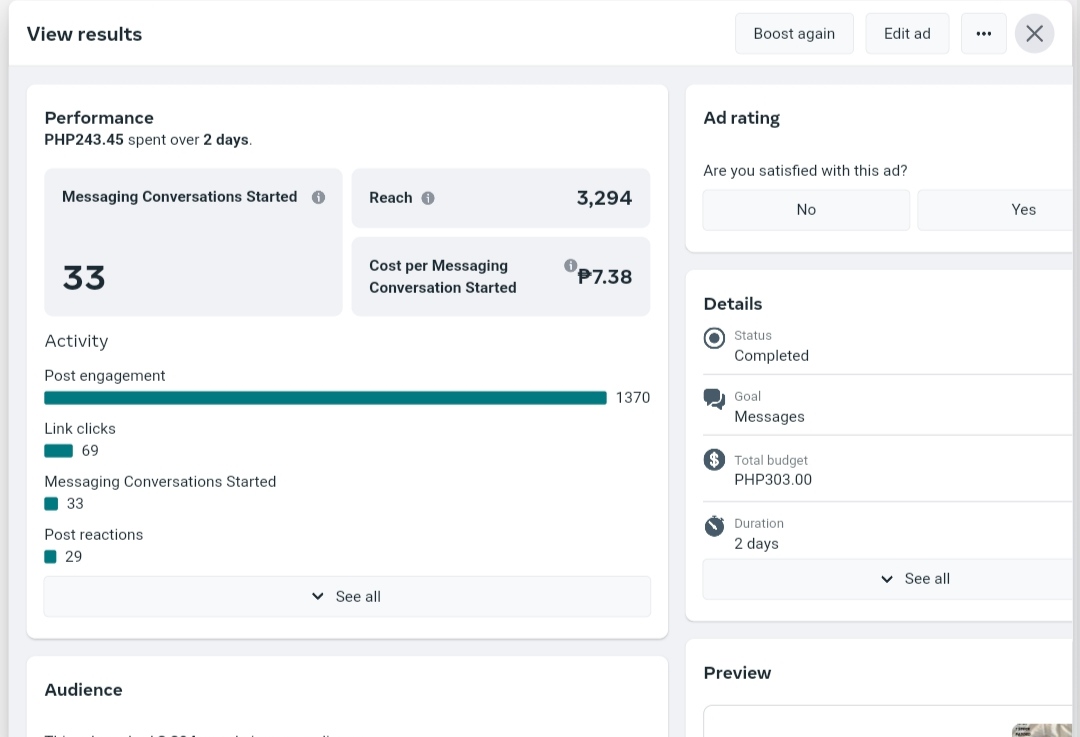Viewport: 1080px width, 737px height.
Task: Click the Post reactions teal swatch
Action: [x=51, y=557]
